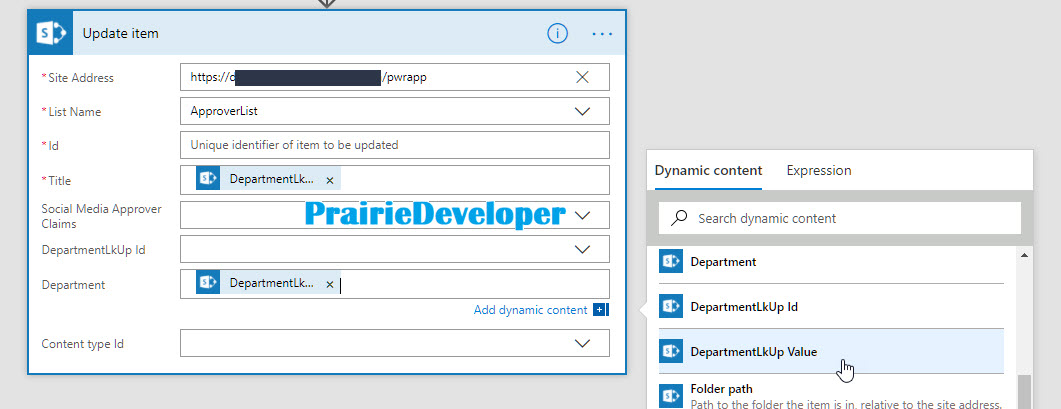The image size is (1061, 409).
Task: Remove the DepartmentLk token in Title field
Action: click(x=330, y=180)
